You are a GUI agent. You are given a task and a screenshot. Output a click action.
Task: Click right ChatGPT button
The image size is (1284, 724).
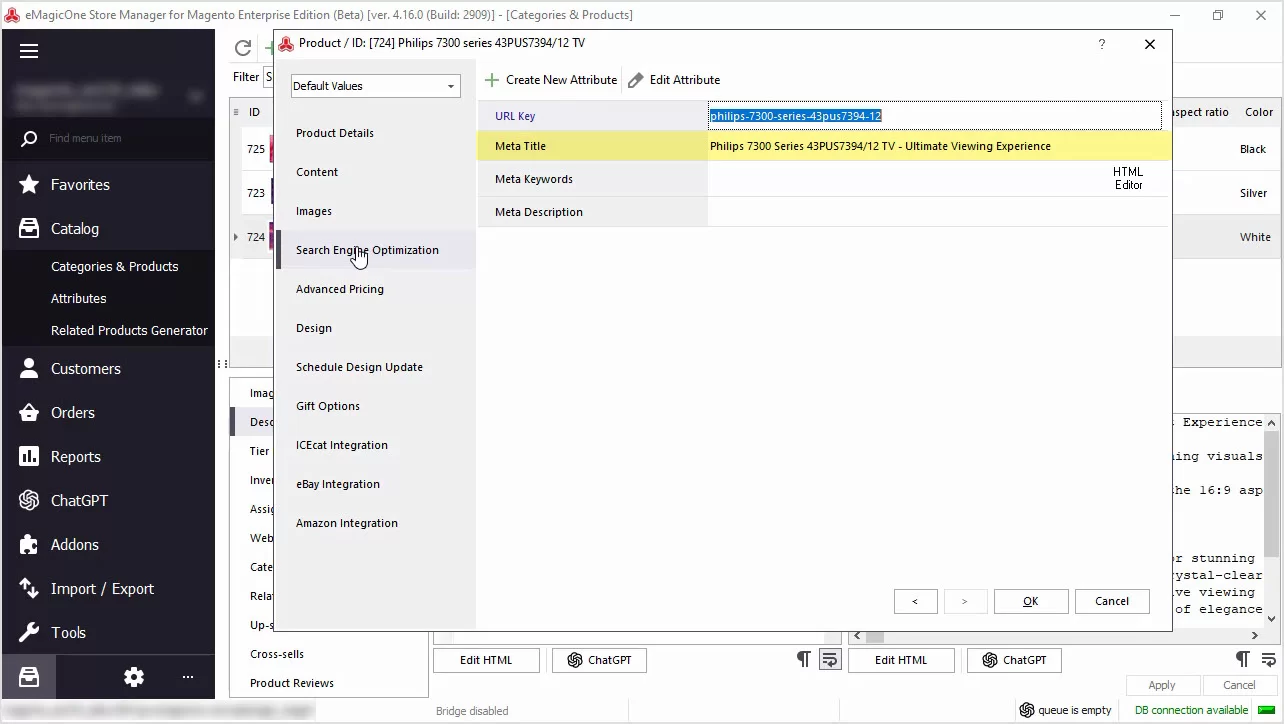(1014, 660)
